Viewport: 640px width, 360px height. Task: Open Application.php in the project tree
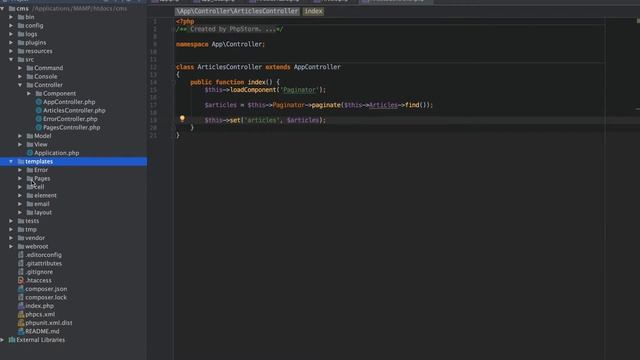coord(56,153)
